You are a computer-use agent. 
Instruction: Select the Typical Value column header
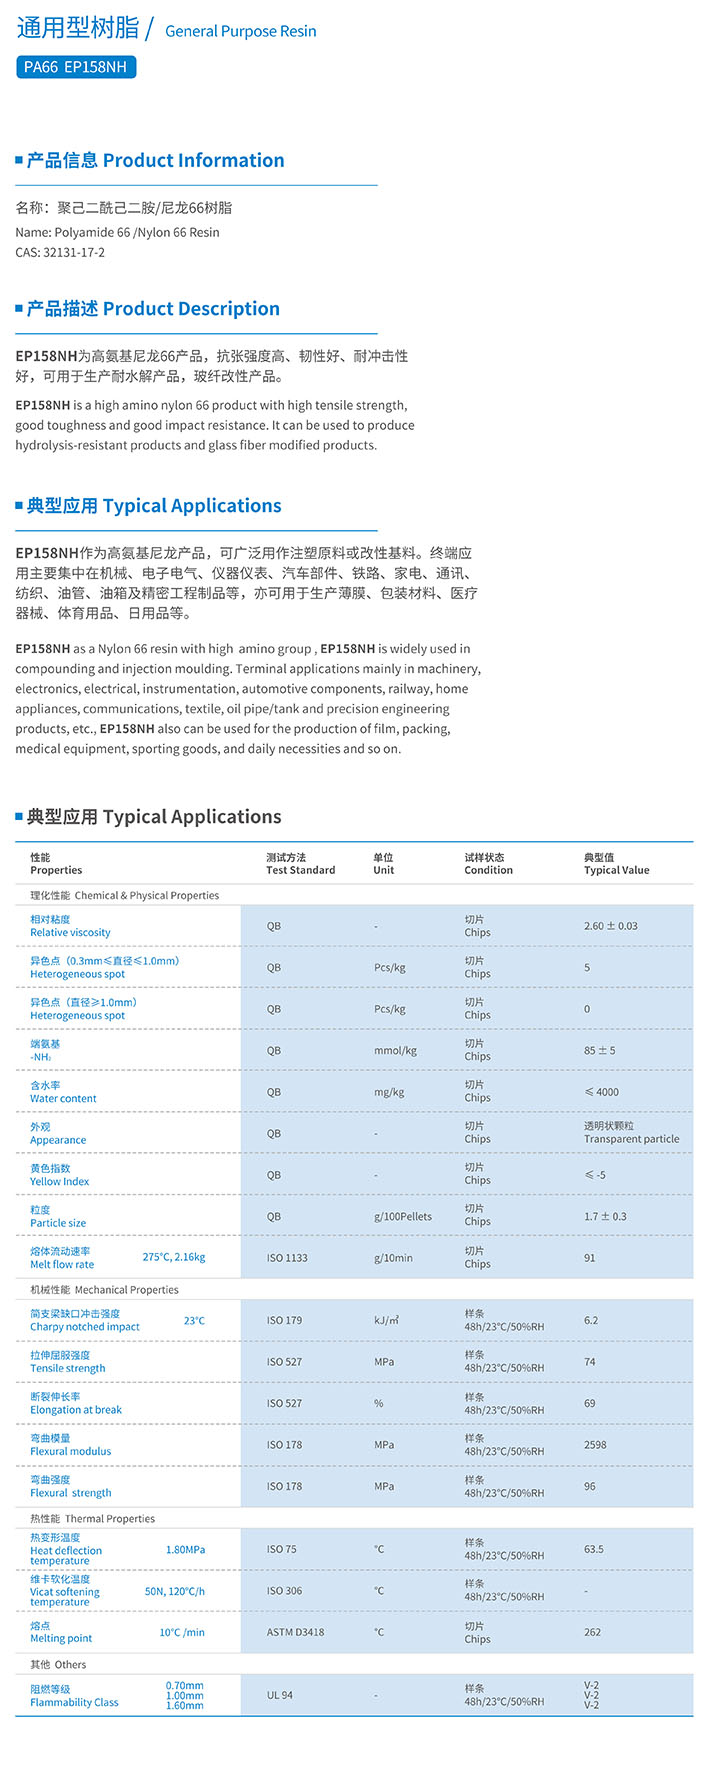click(616, 870)
